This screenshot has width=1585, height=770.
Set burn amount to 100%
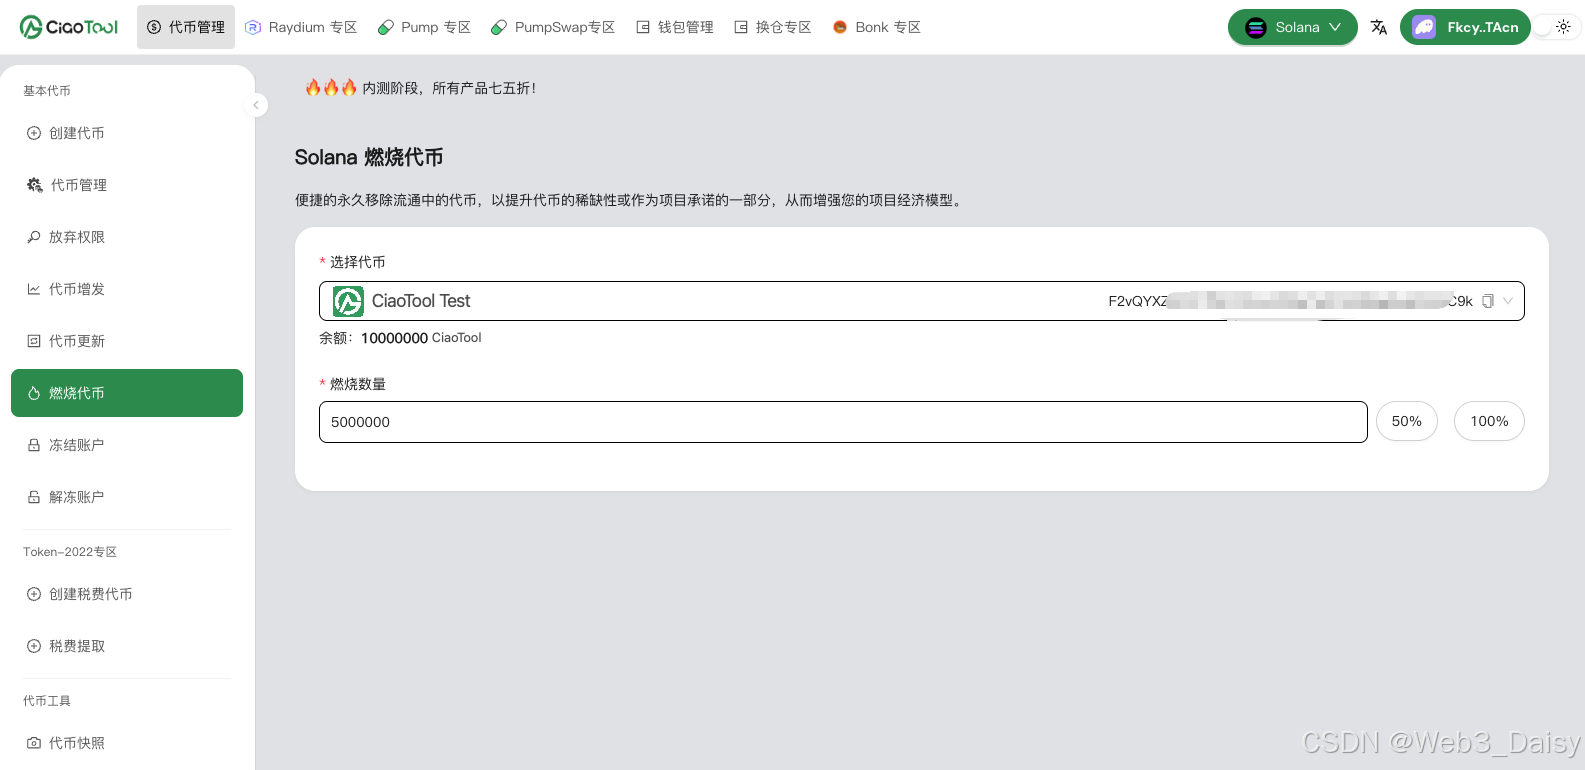click(1489, 421)
